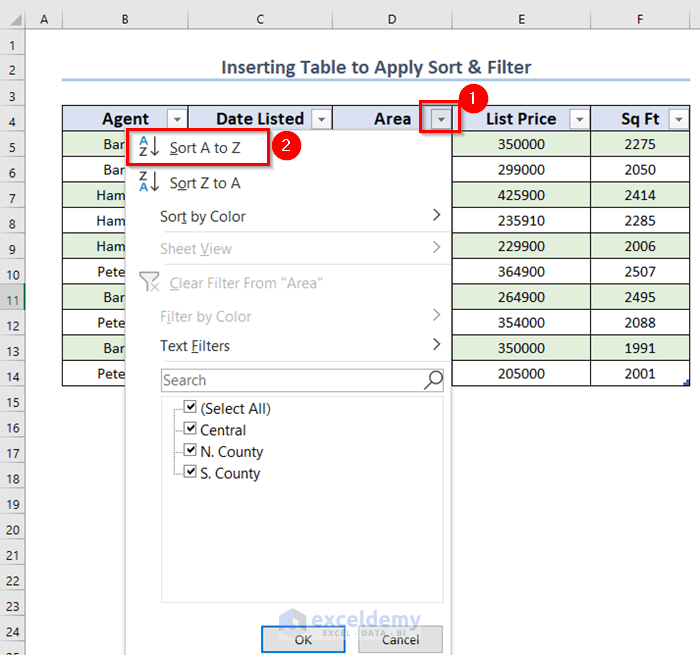Click into the filter Search box
Image resolution: width=700 pixels, height=655 pixels.
click(302, 380)
